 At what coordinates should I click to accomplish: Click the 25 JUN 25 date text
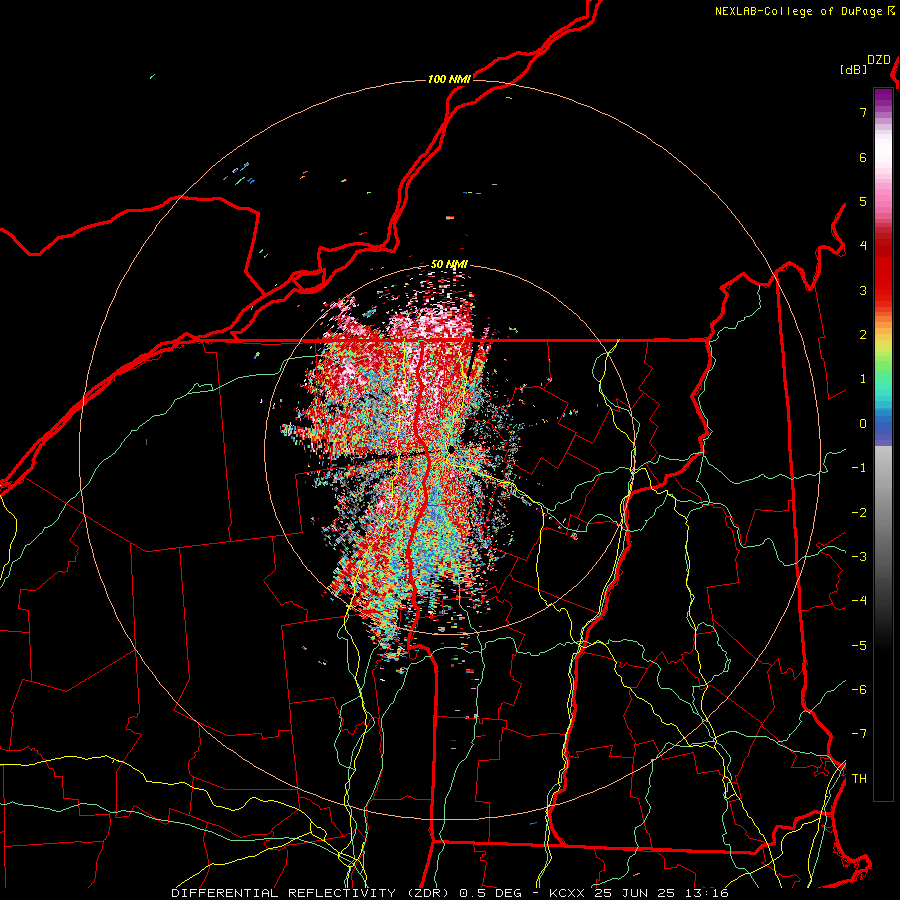click(x=635, y=893)
